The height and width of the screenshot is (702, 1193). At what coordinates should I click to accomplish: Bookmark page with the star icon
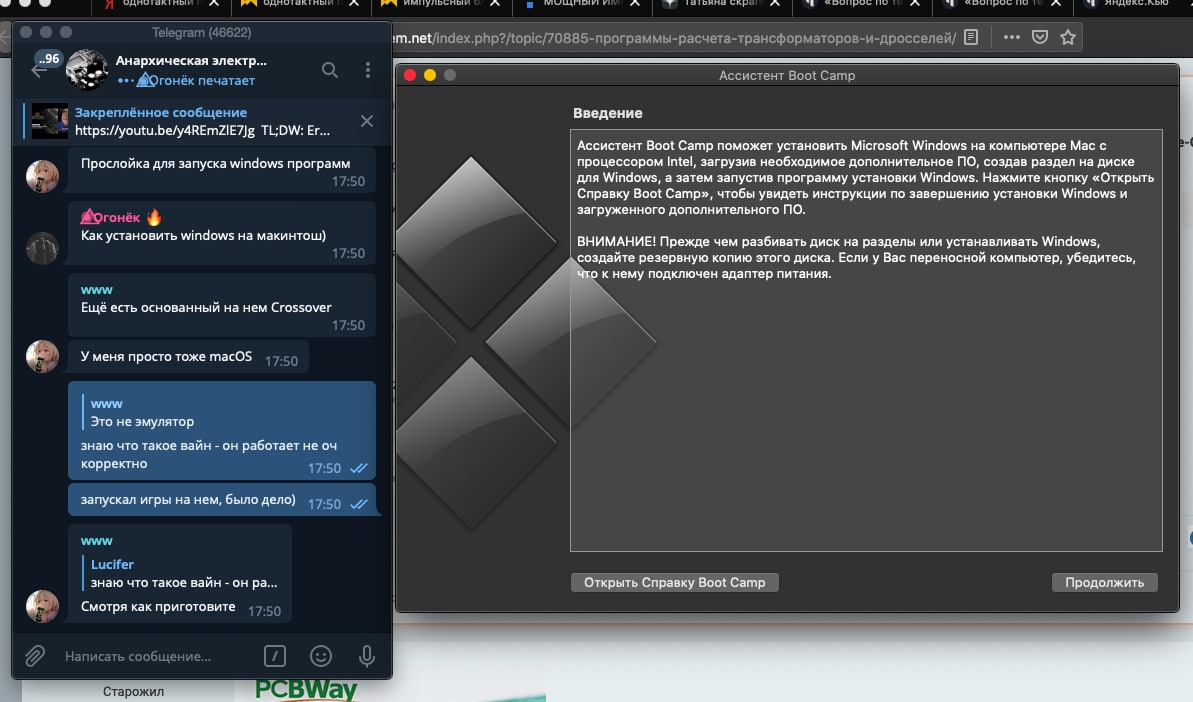pyautogui.click(x=1068, y=37)
